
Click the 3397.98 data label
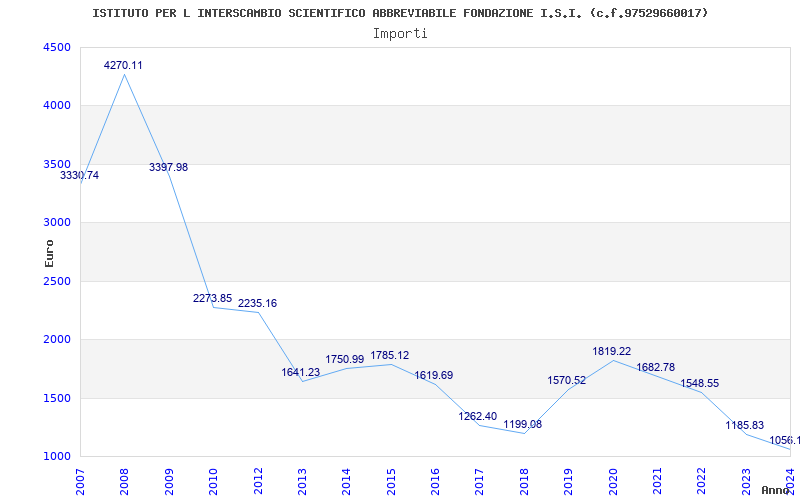point(168,167)
